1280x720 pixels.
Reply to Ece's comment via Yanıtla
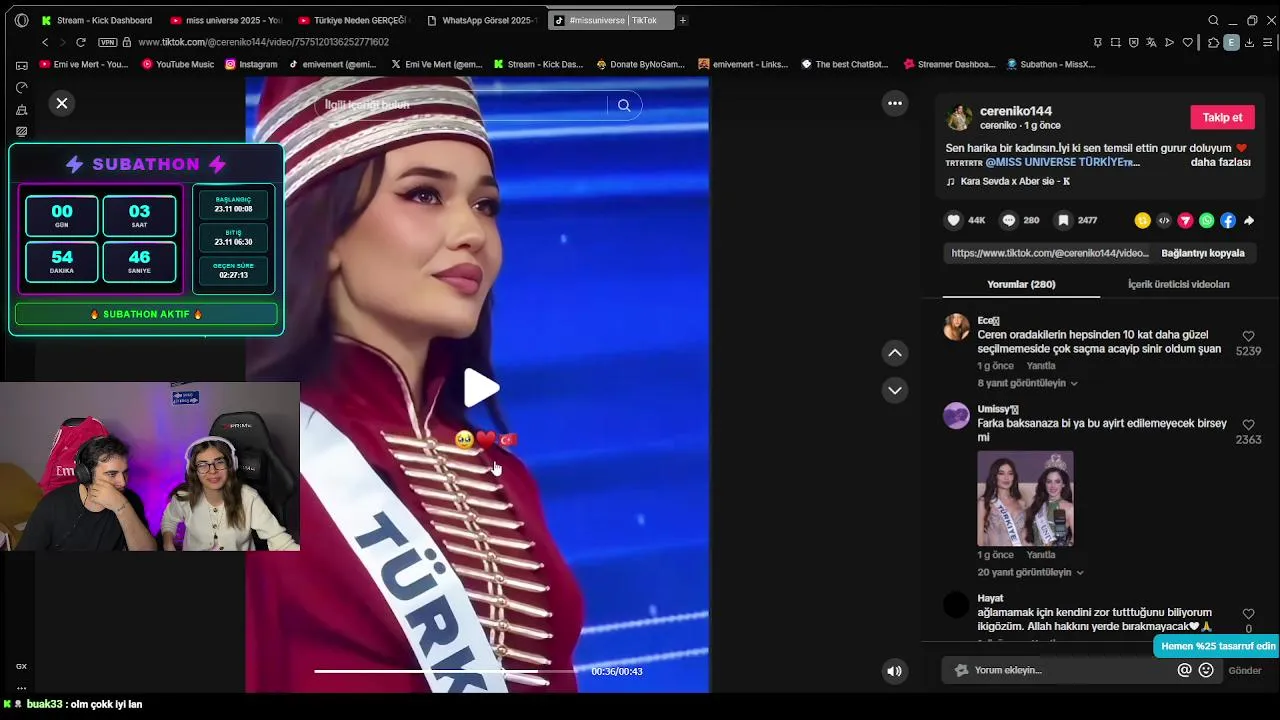coord(1041,366)
